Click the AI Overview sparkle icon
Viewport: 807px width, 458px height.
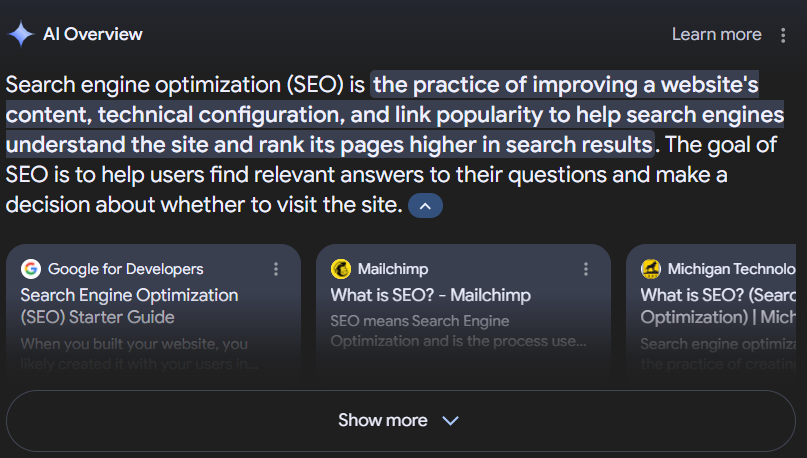(21, 34)
